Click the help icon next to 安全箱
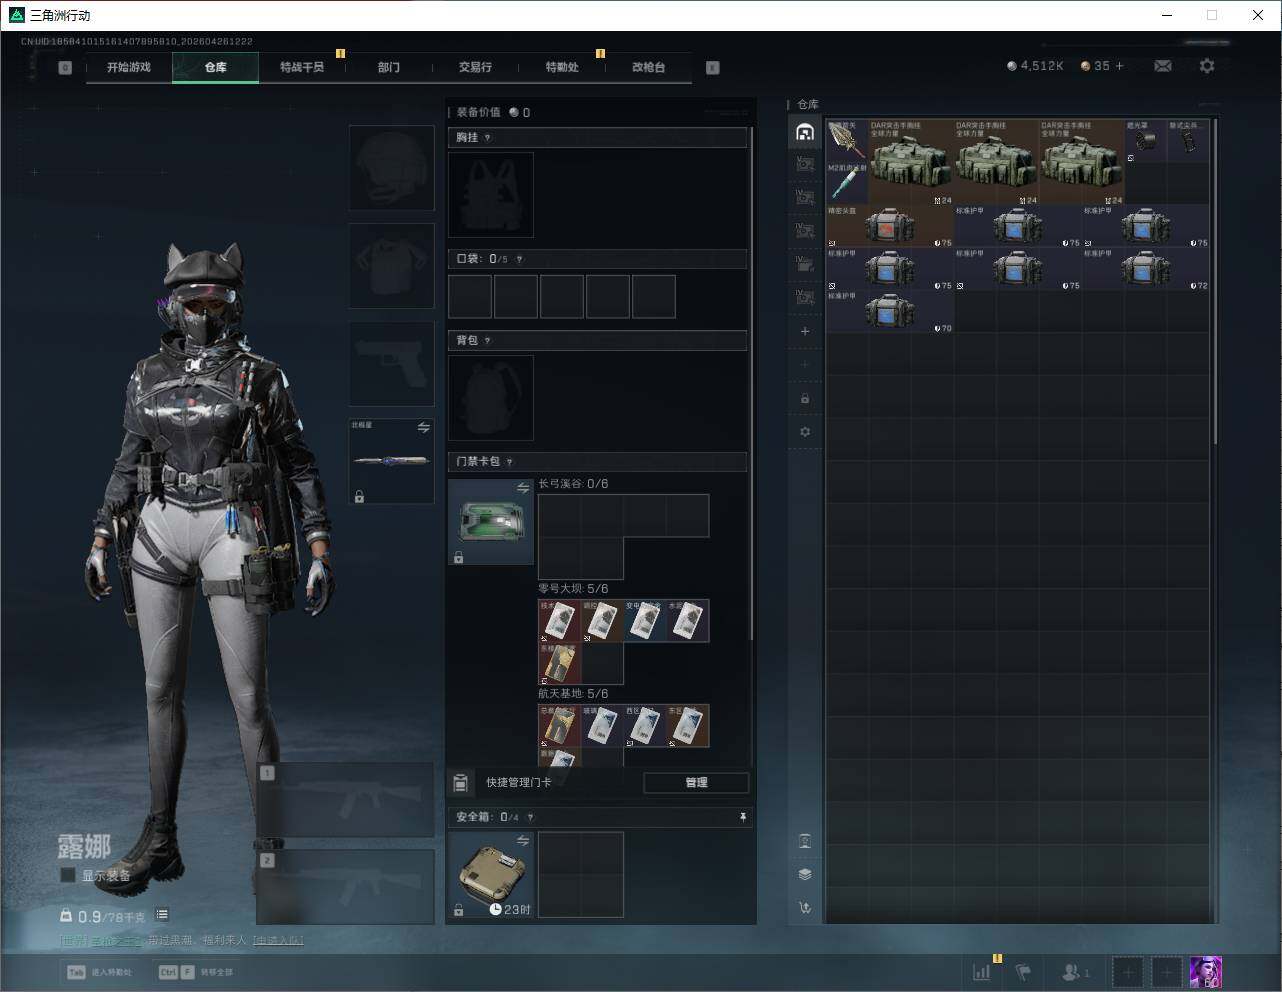The image size is (1282, 992). 530,817
